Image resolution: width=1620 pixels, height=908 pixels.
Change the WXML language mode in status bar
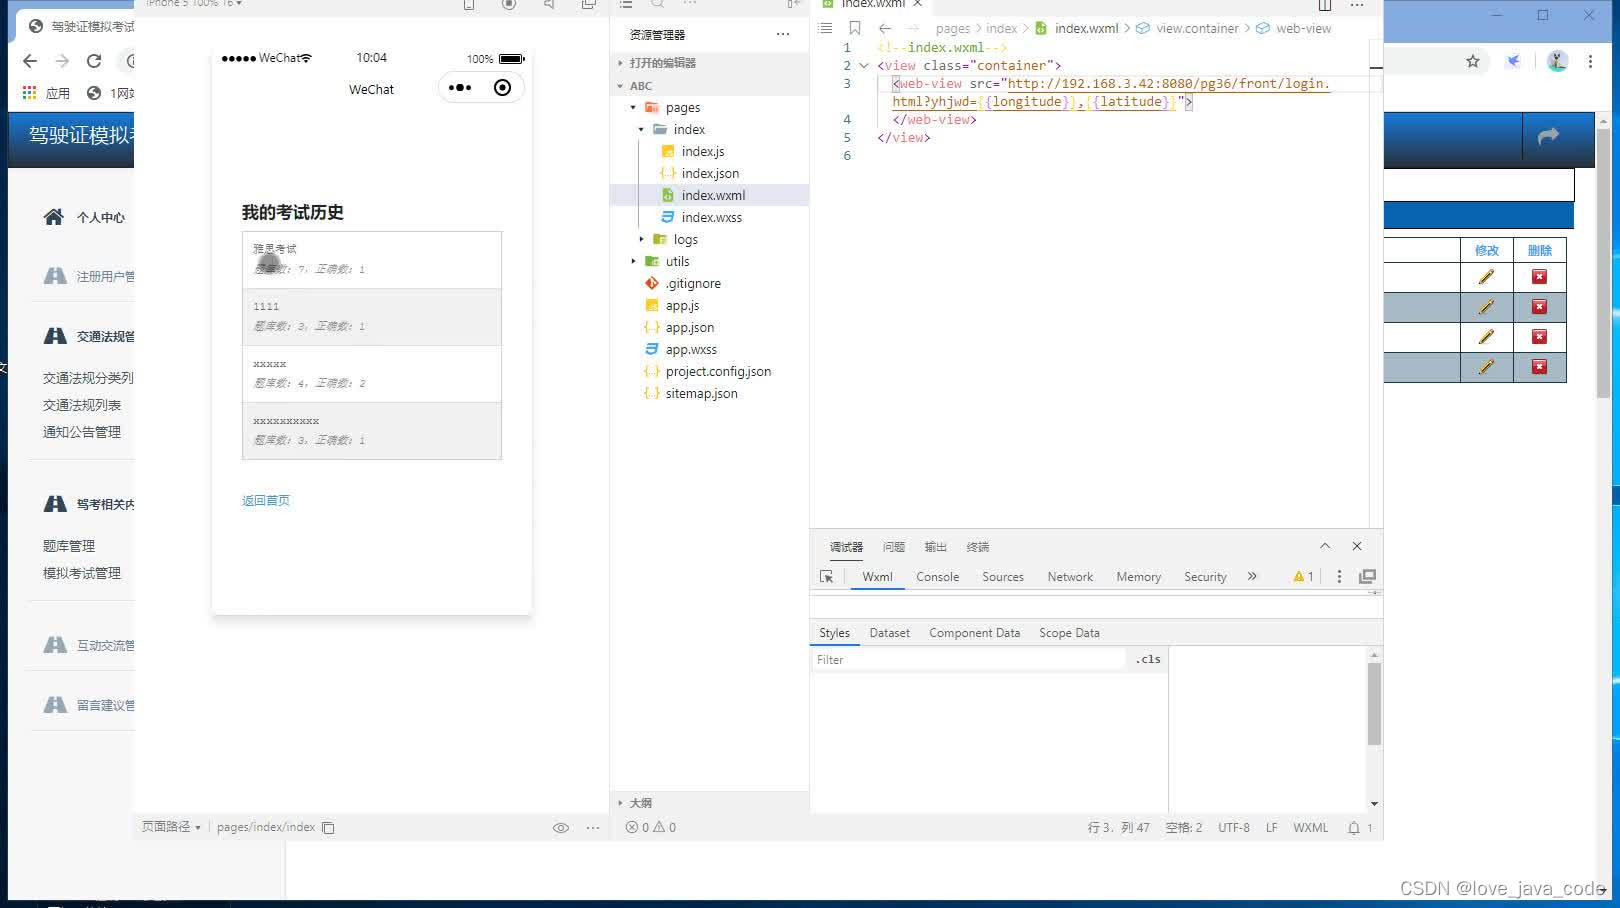[x=1310, y=828]
